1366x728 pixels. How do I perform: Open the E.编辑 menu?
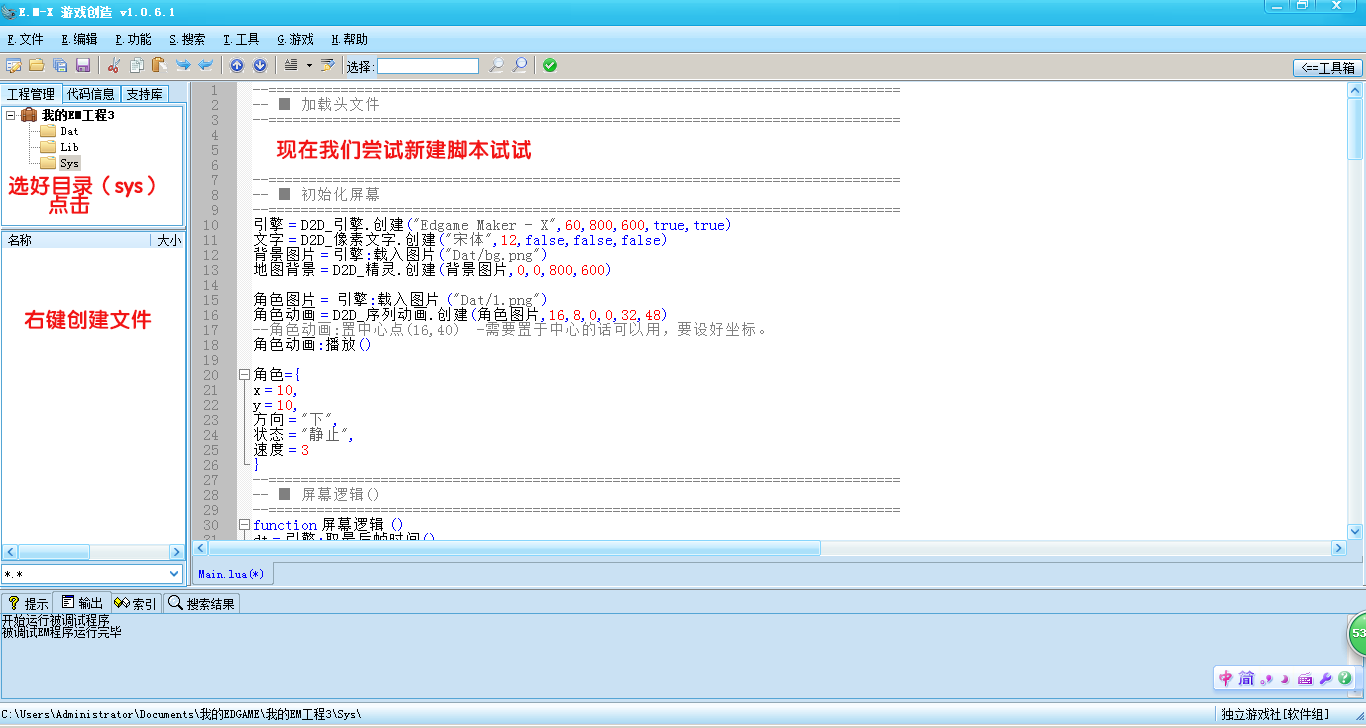80,40
